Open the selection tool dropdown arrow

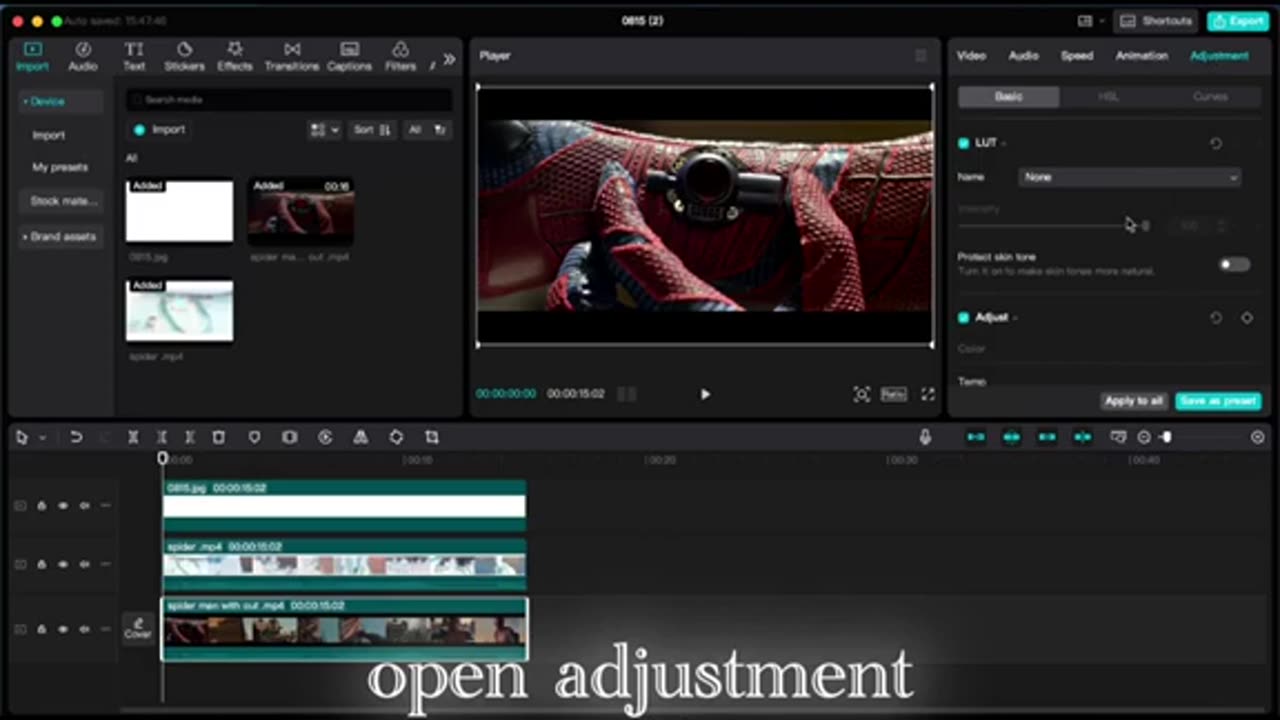point(42,438)
